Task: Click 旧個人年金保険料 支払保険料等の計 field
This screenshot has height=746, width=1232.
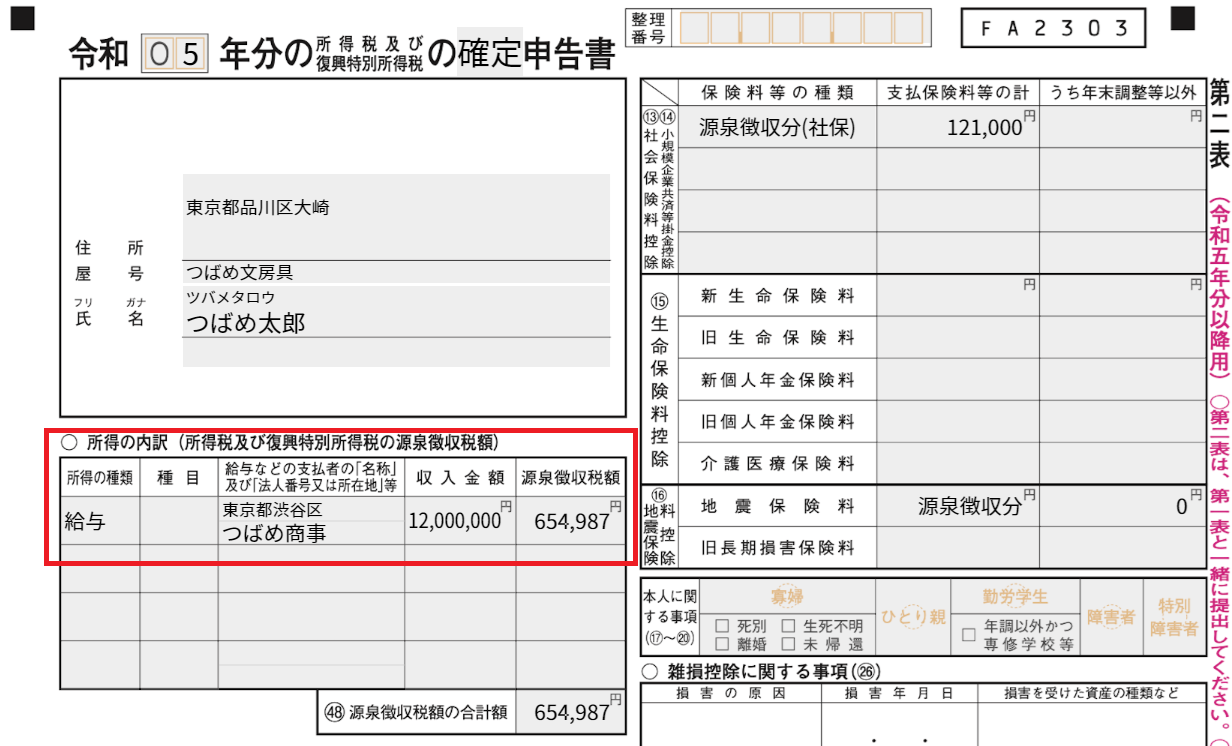Action: point(958,422)
